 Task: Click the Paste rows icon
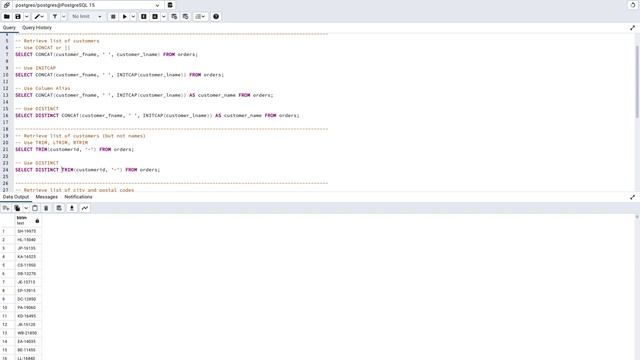pyautogui.click(x=35, y=208)
